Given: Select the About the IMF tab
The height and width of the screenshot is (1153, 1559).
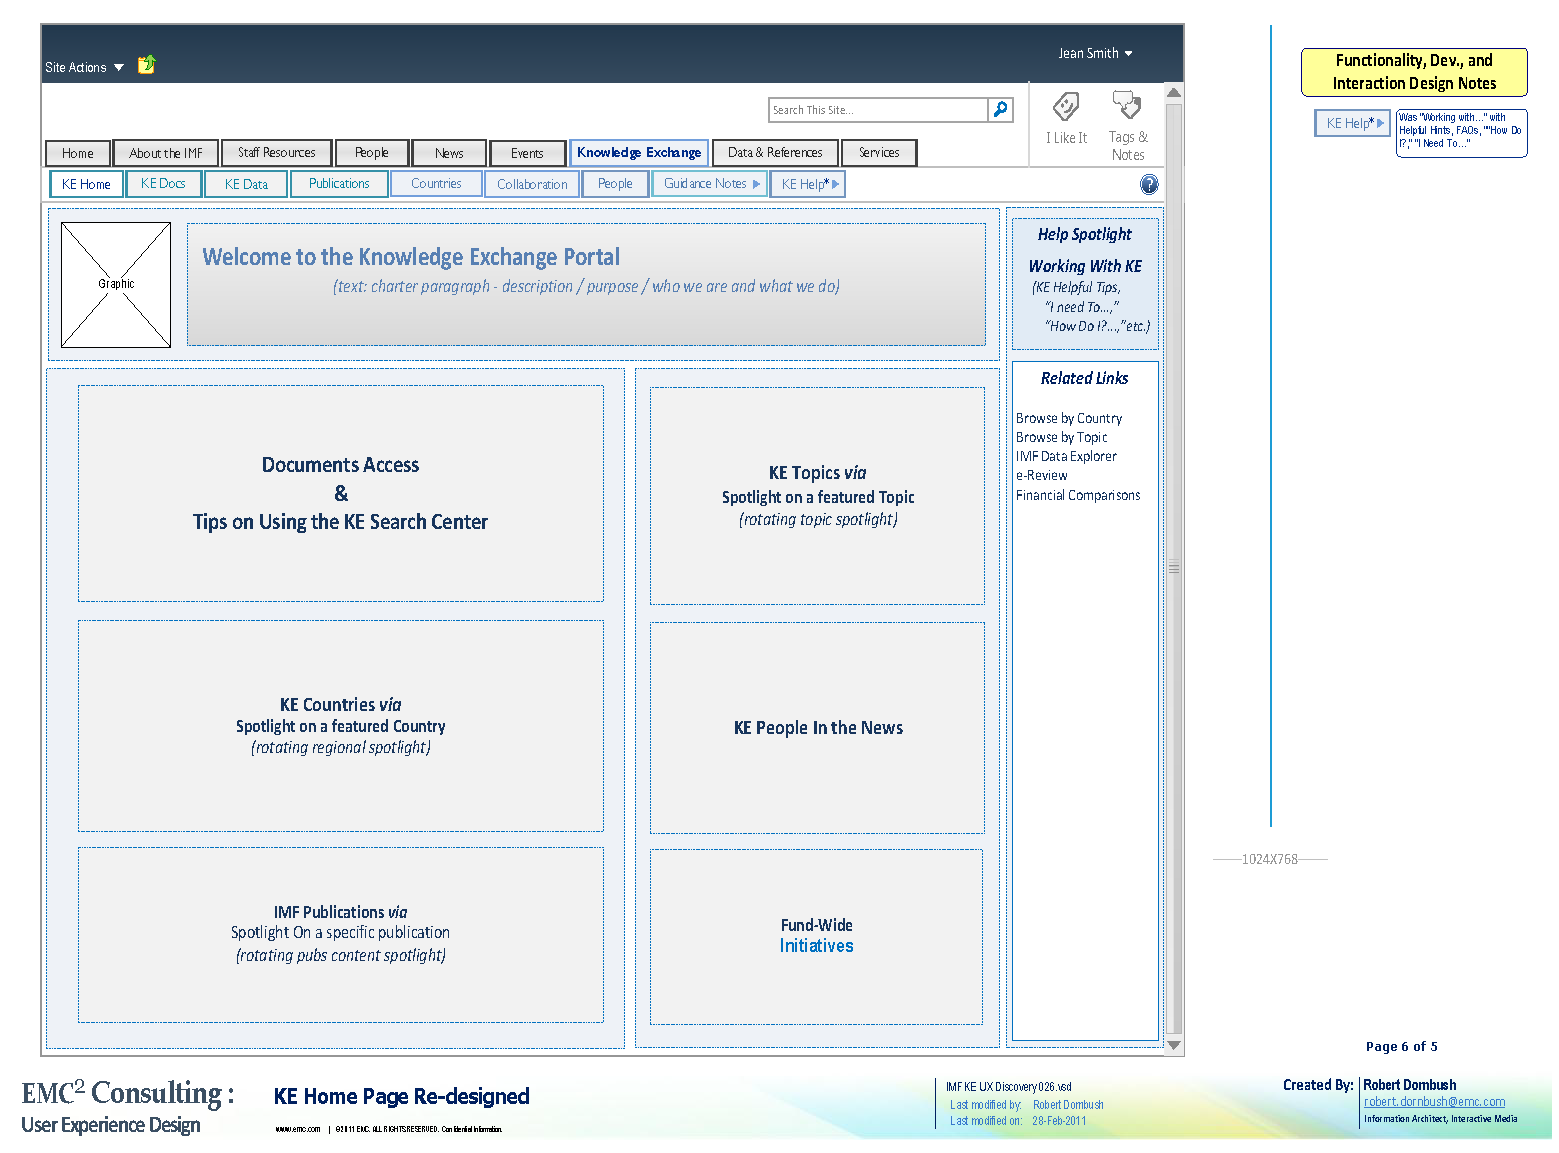Looking at the screenshot, I should click(166, 153).
